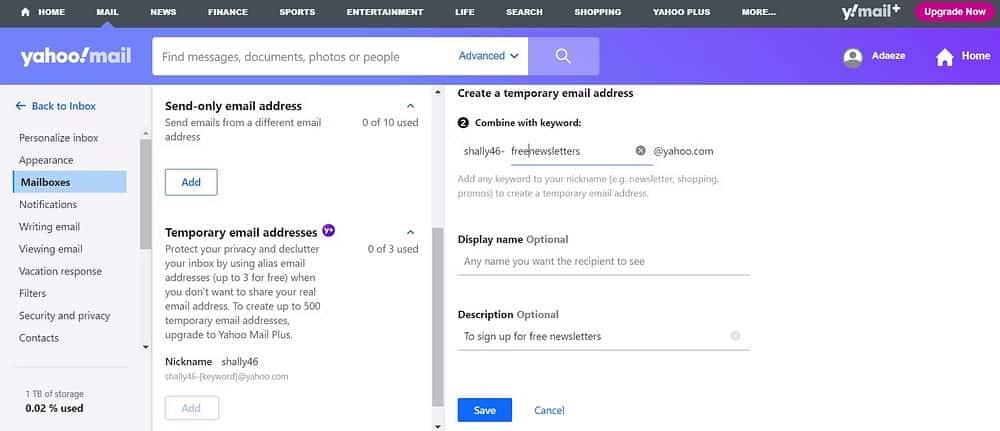Click the back arrow next to Back to Inbox
The image size is (1000, 431).
(21, 106)
